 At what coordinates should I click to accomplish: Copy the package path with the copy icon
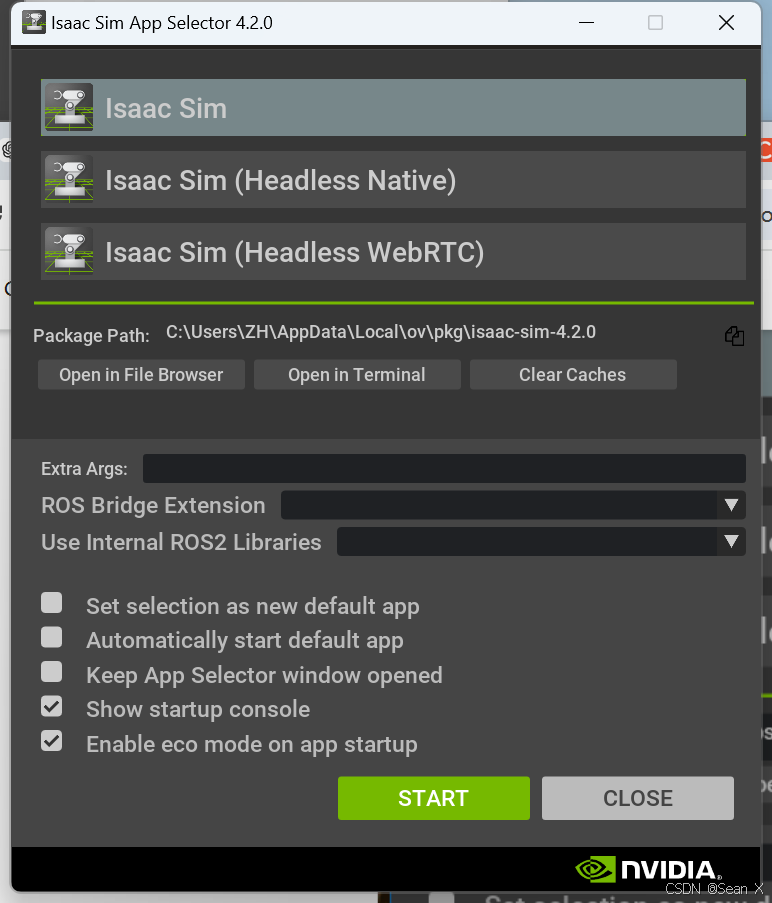tap(735, 336)
